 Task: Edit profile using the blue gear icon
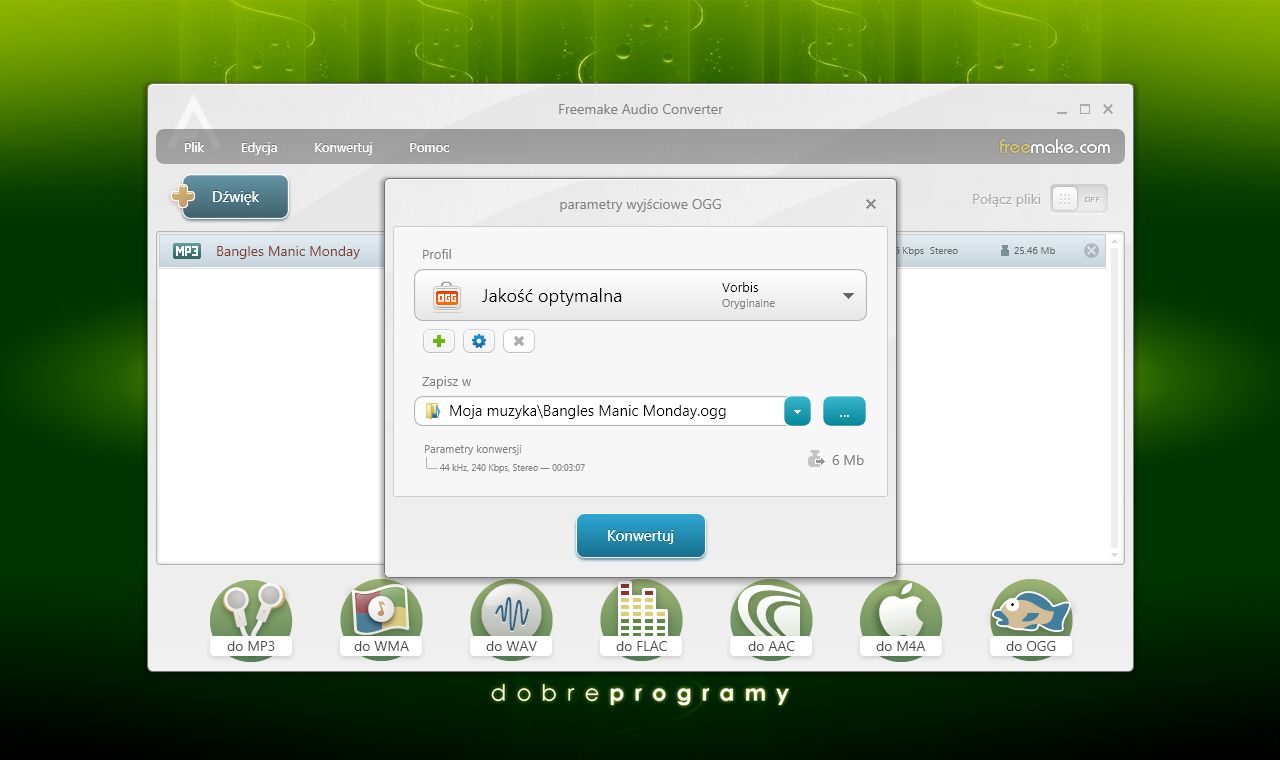point(479,341)
